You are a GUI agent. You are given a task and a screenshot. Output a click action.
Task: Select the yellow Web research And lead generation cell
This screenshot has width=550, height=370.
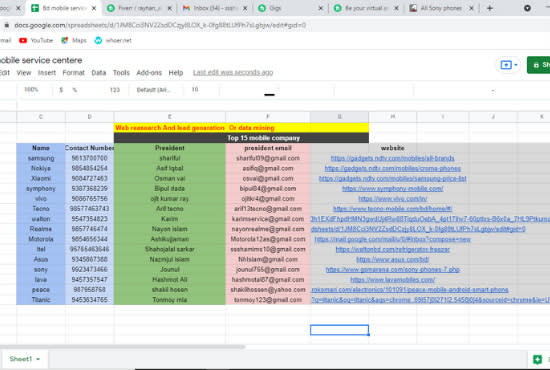click(x=241, y=128)
